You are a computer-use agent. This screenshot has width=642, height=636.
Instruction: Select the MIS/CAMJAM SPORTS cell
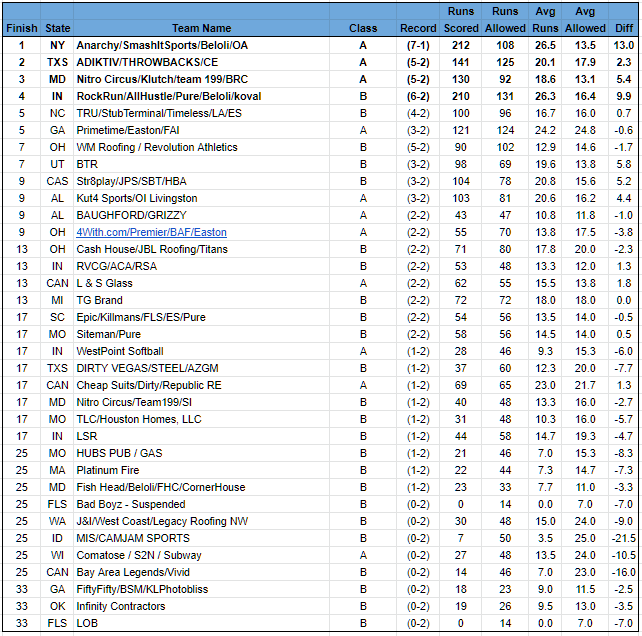coord(201,538)
